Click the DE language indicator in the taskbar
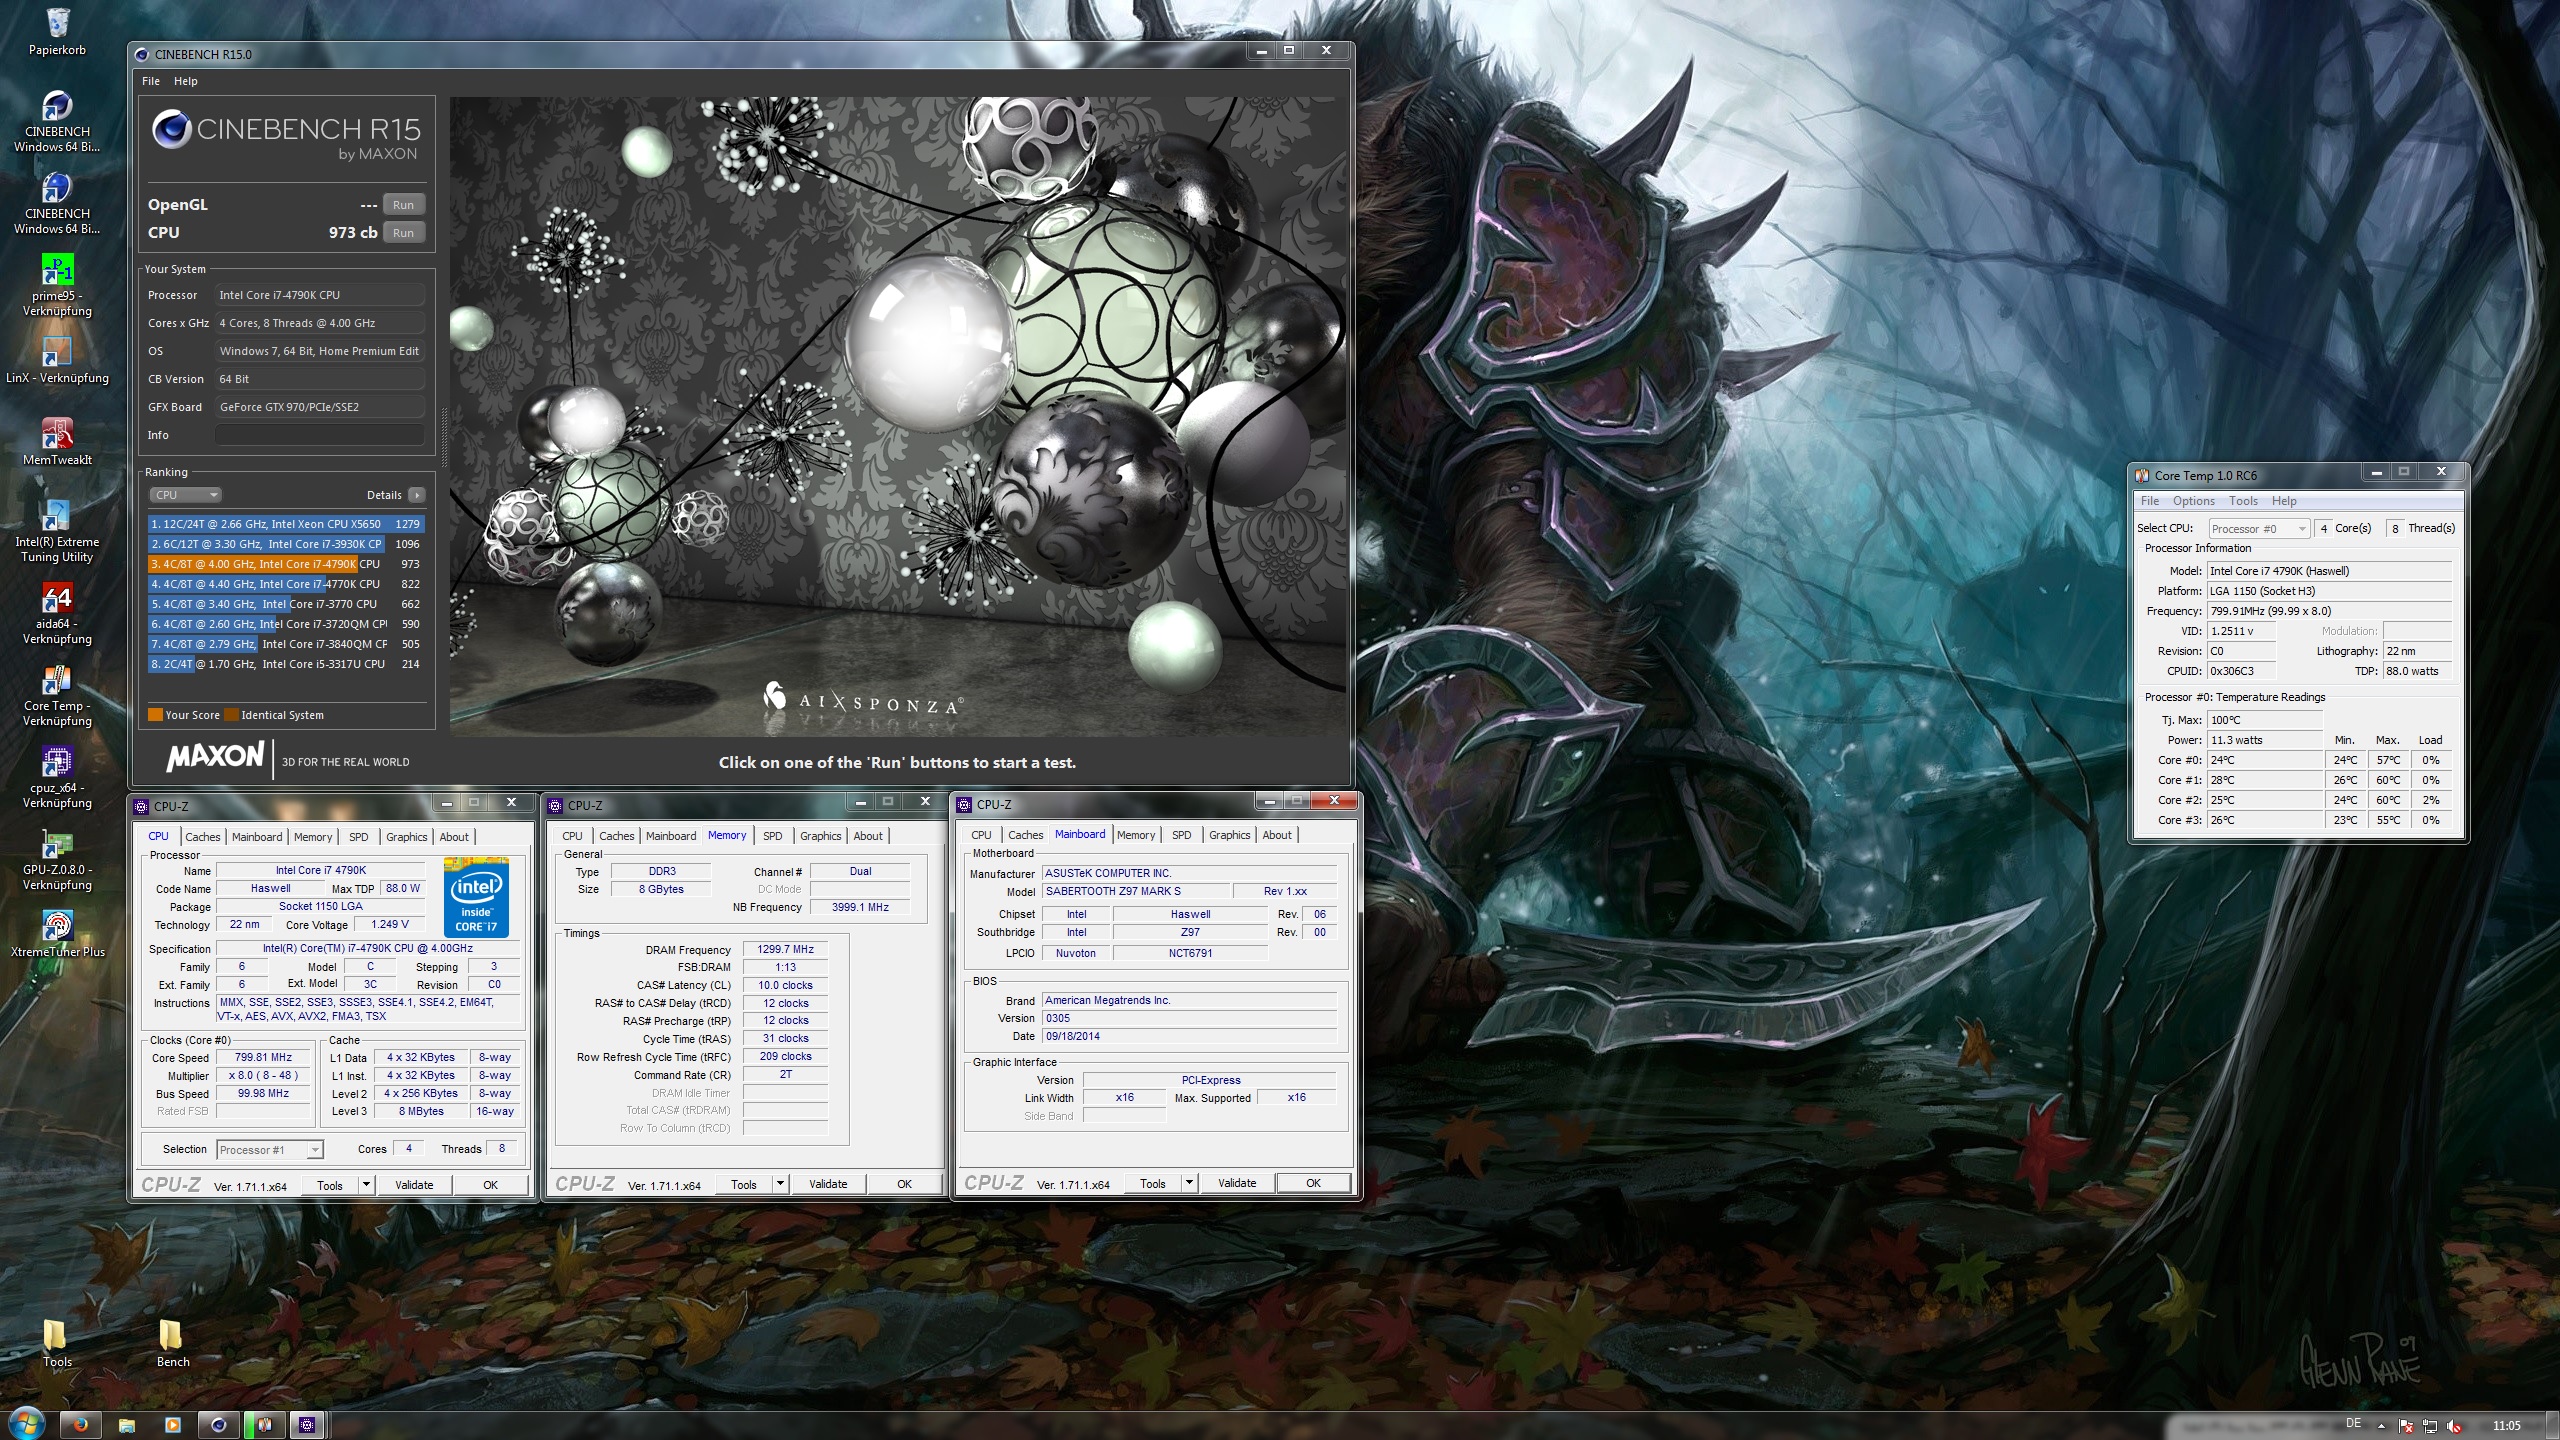Image resolution: width=2560 pixels, height=1440 pixels. point(2353,1424)
